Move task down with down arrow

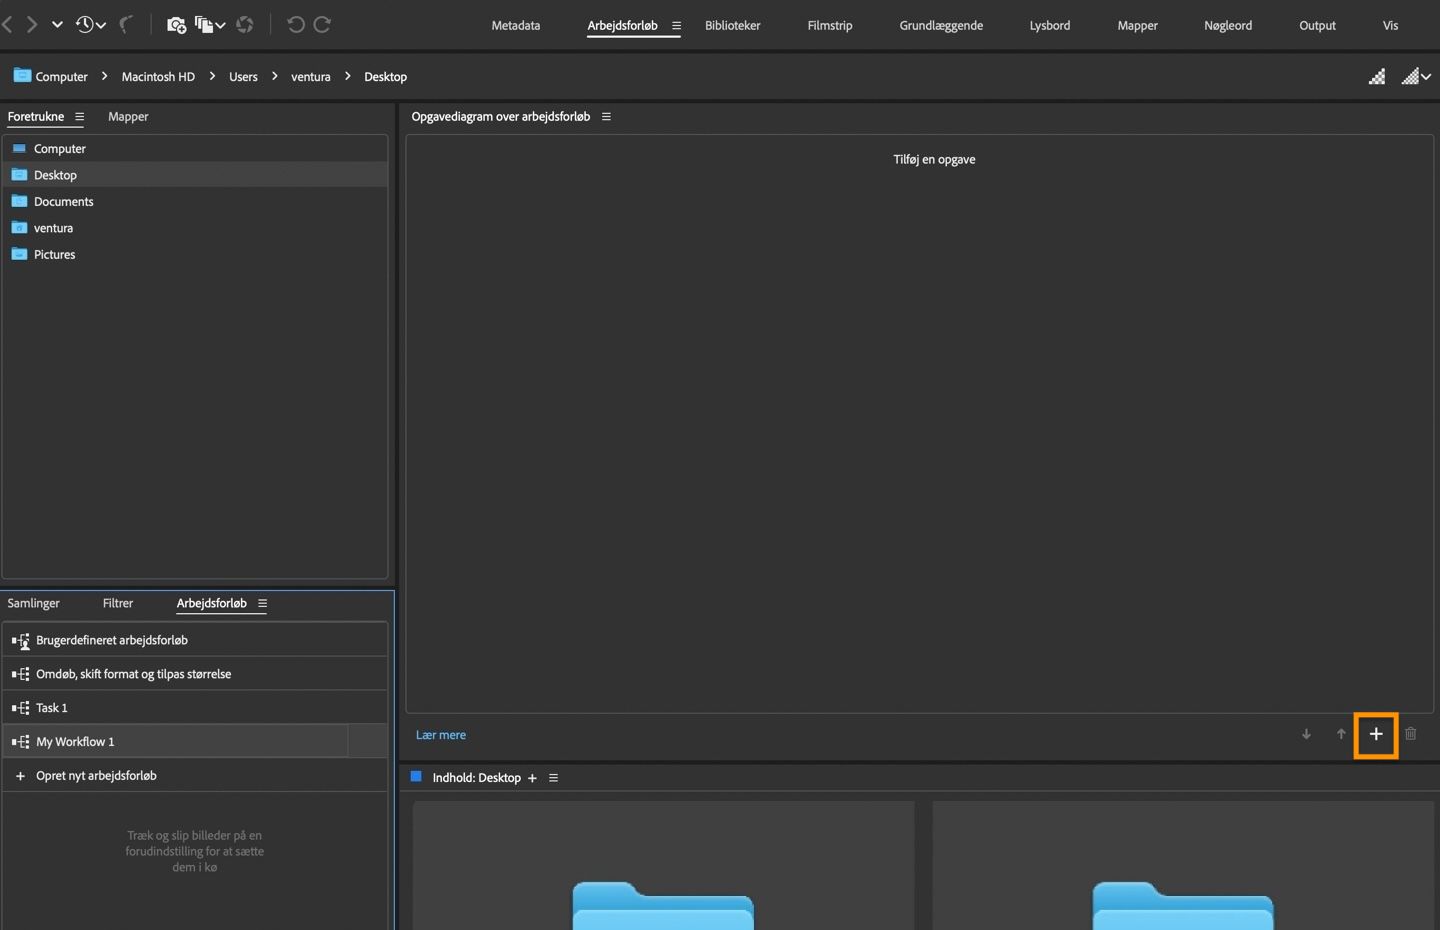(1306, 734)
